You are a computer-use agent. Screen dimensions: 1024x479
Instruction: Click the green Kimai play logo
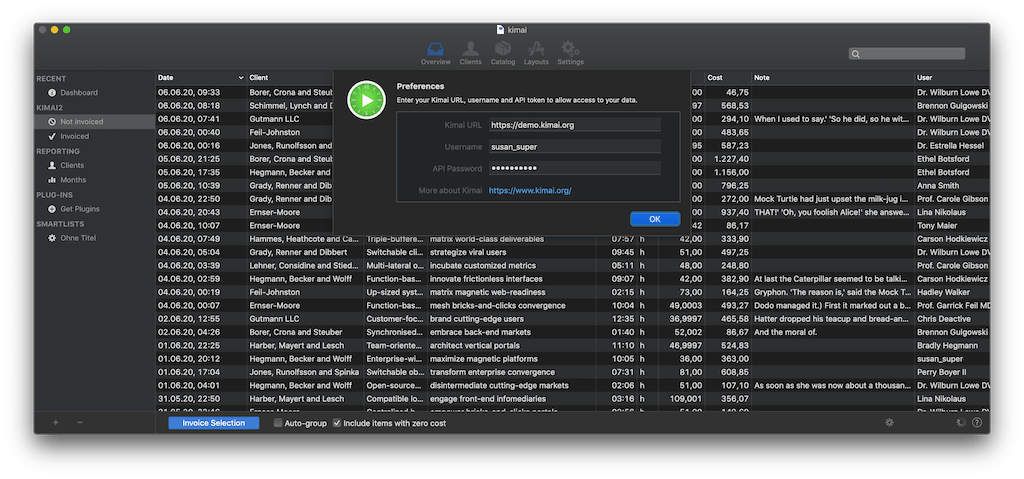coord(366,100)
